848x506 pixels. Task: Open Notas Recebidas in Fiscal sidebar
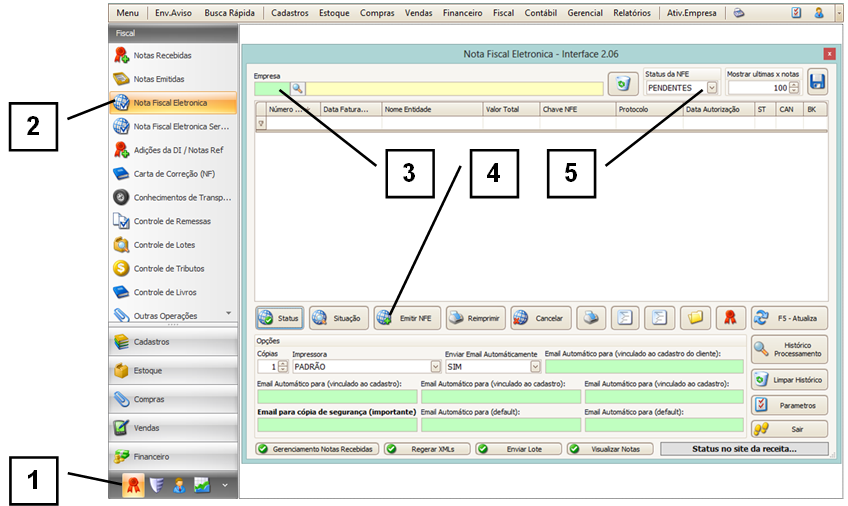[161, 55]
